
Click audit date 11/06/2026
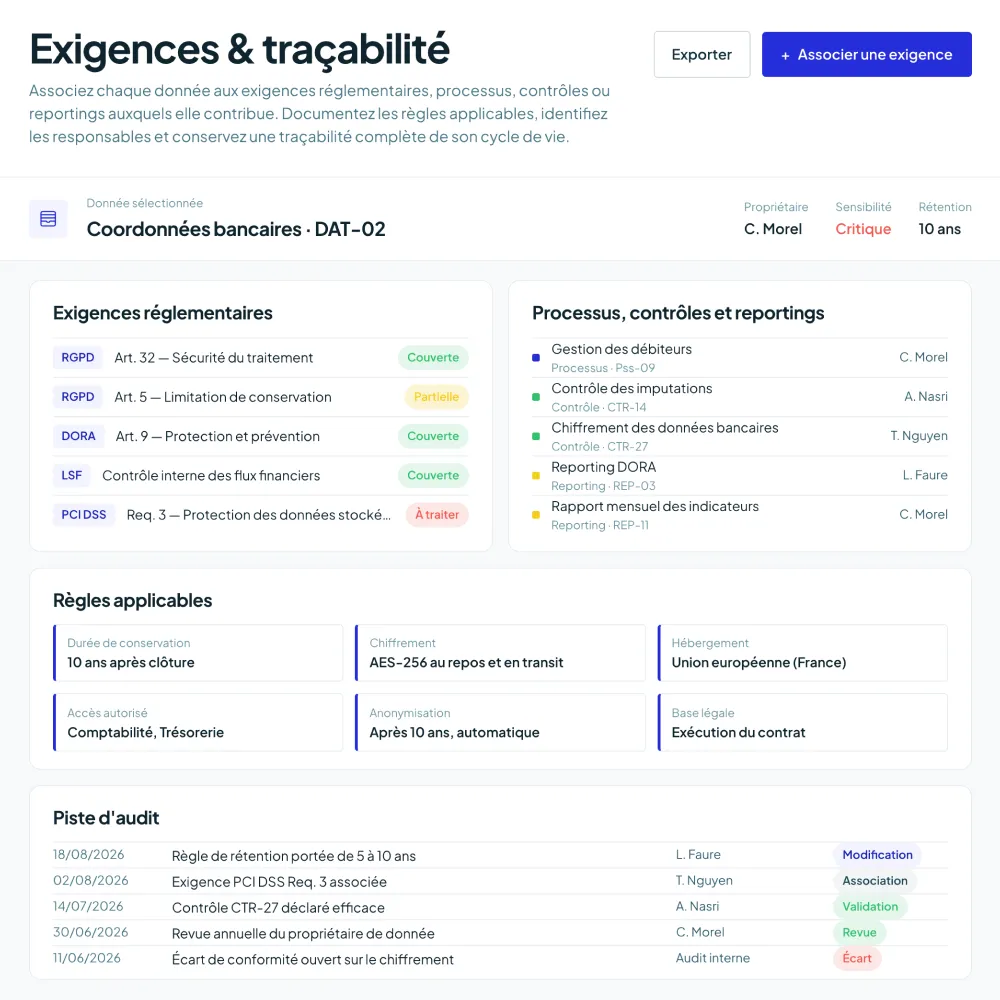point(87,958)
